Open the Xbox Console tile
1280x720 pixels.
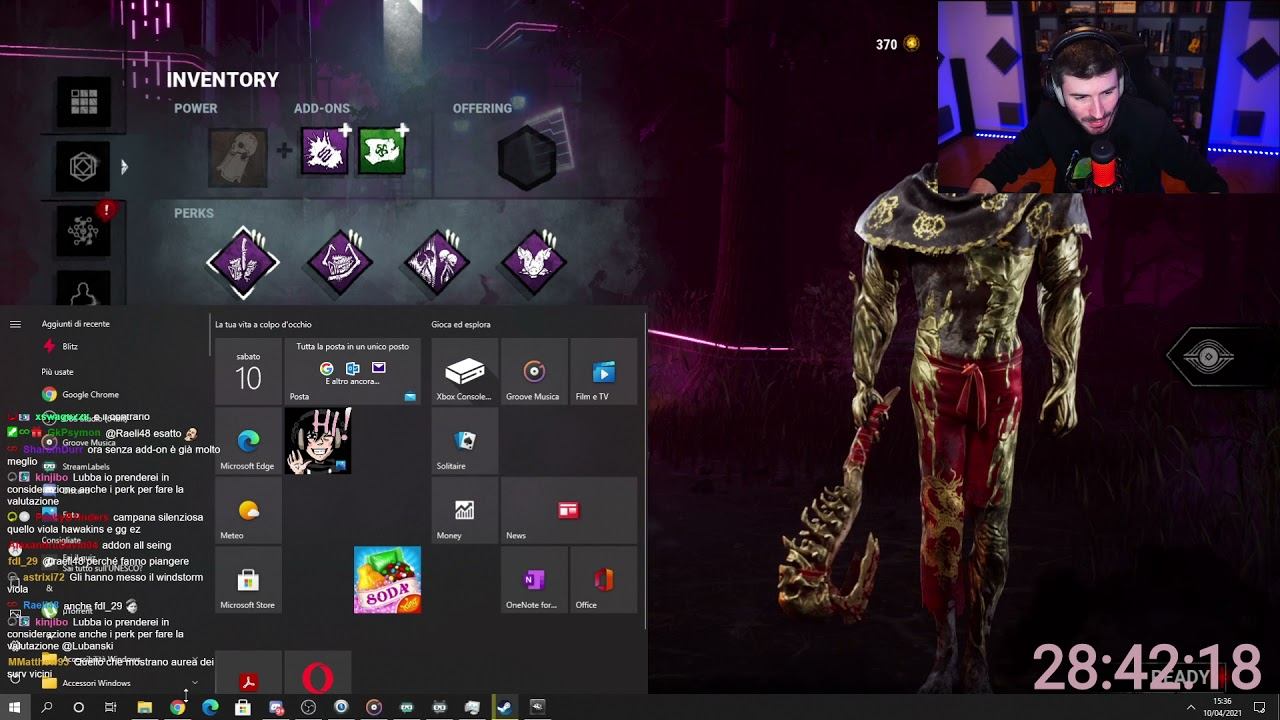click(x=464, y=371)
